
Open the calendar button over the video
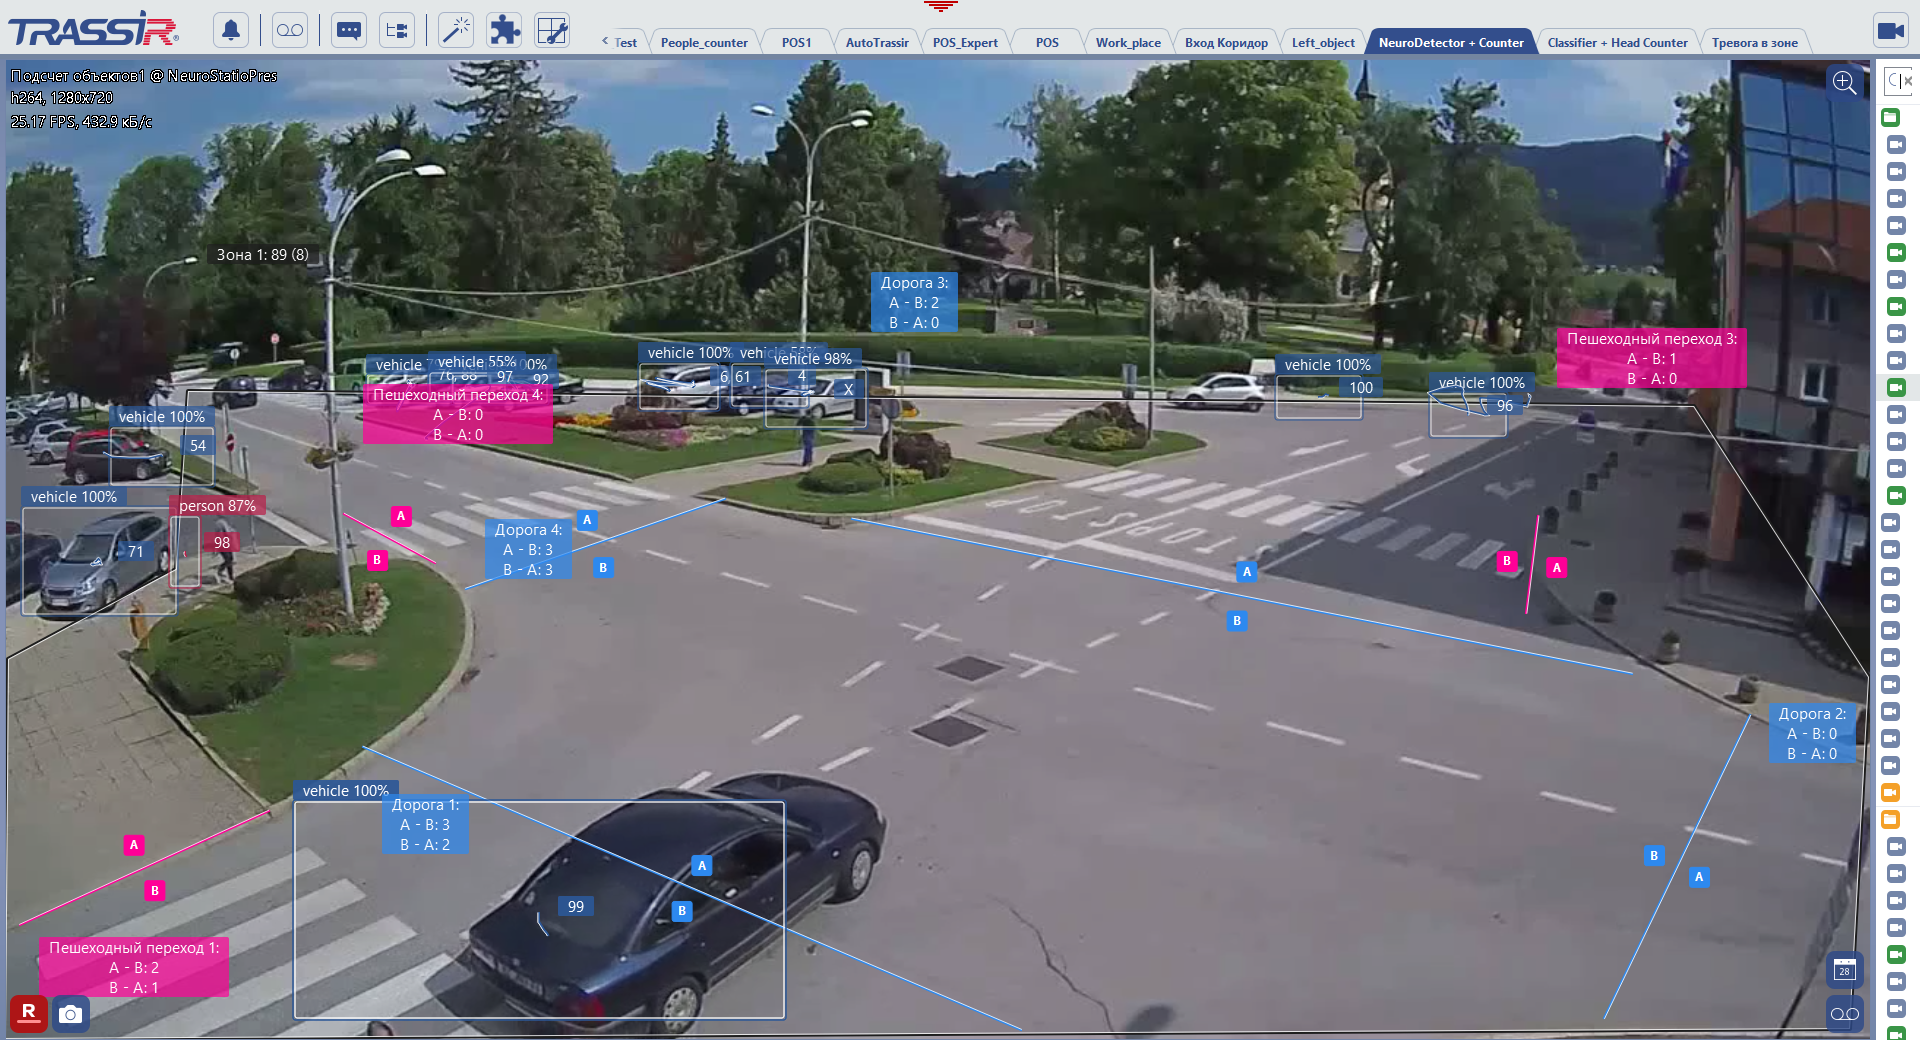click(1844, 970)
